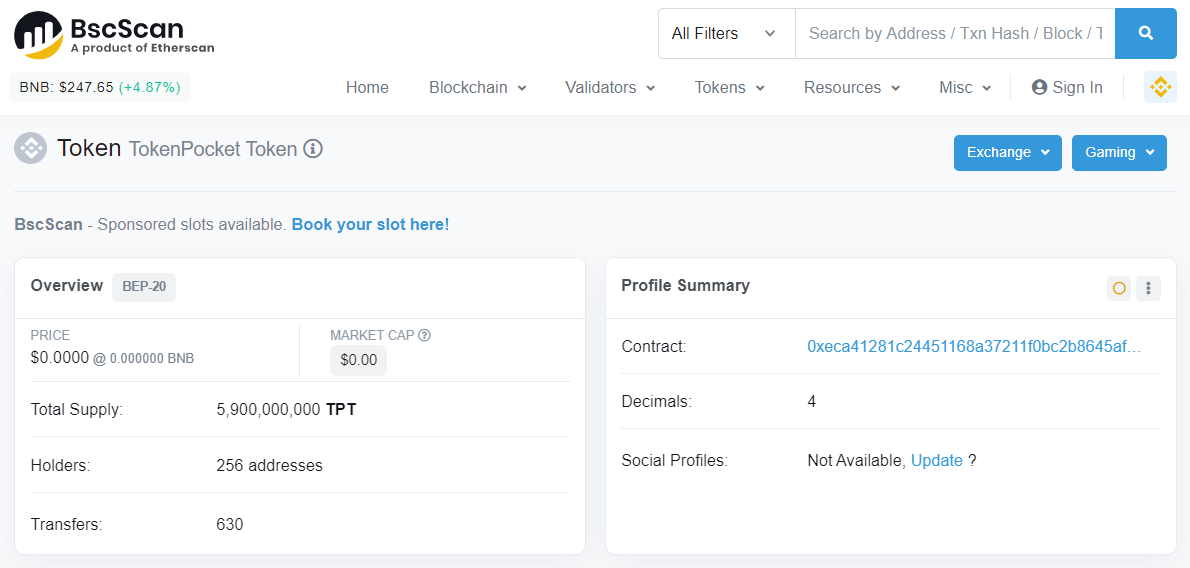Open the BNB chain selector icon
1190x568 pixels.
pos(1160,87)
